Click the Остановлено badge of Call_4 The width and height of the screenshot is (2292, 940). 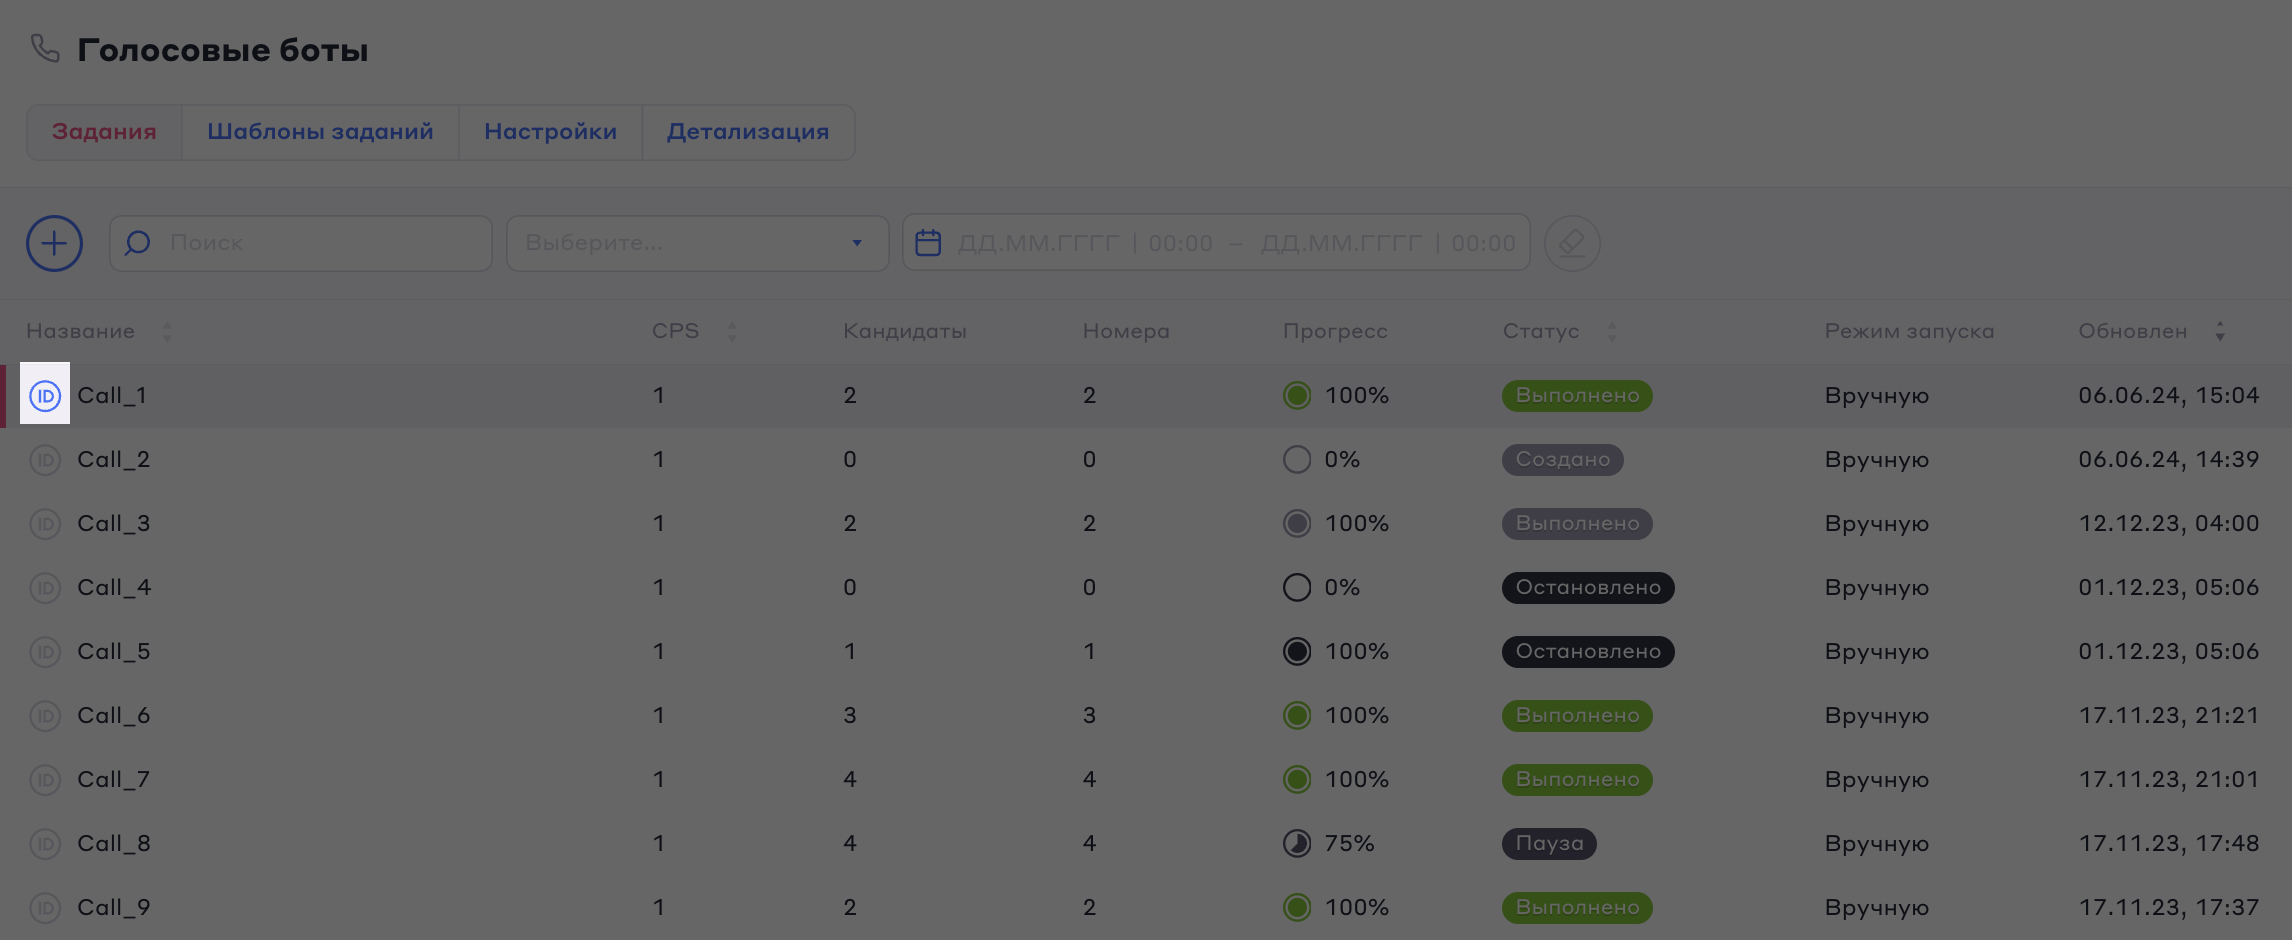[1588, 587]
